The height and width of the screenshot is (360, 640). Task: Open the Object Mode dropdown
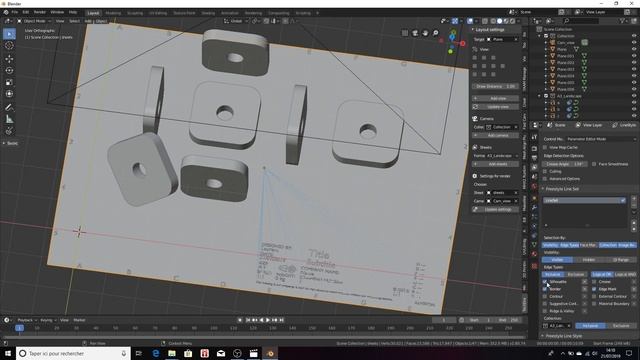coord(34,21)
